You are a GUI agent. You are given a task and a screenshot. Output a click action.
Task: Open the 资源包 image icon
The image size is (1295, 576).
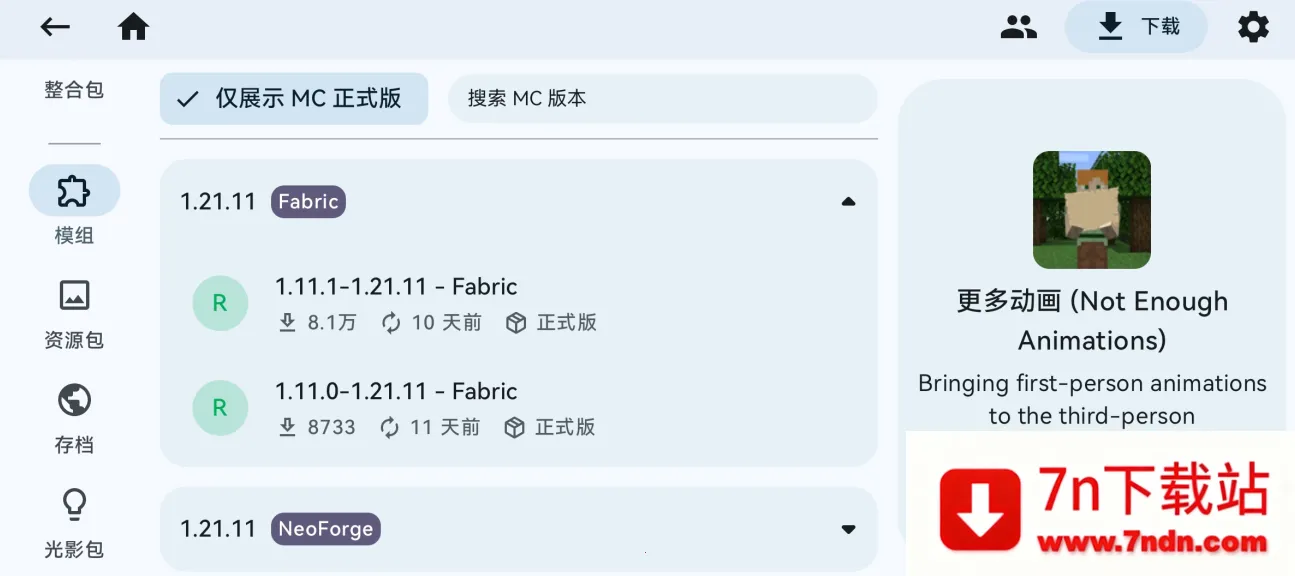[x=74, y=296]
